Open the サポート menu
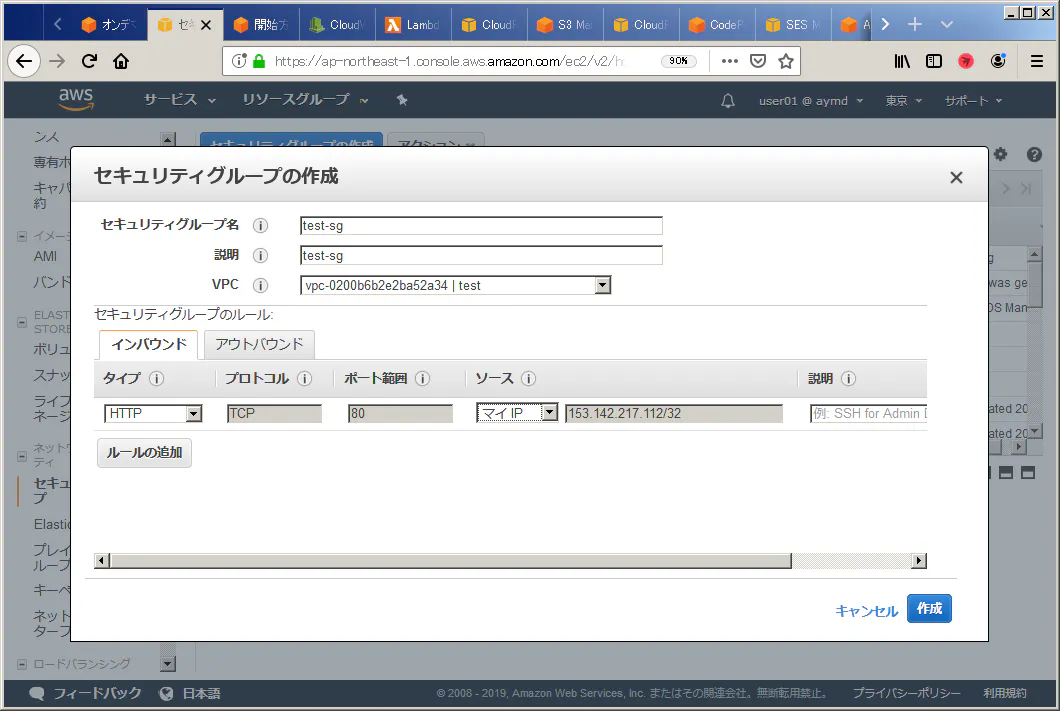Screen dimensions: 1060x711 click(x=973, y=101)
